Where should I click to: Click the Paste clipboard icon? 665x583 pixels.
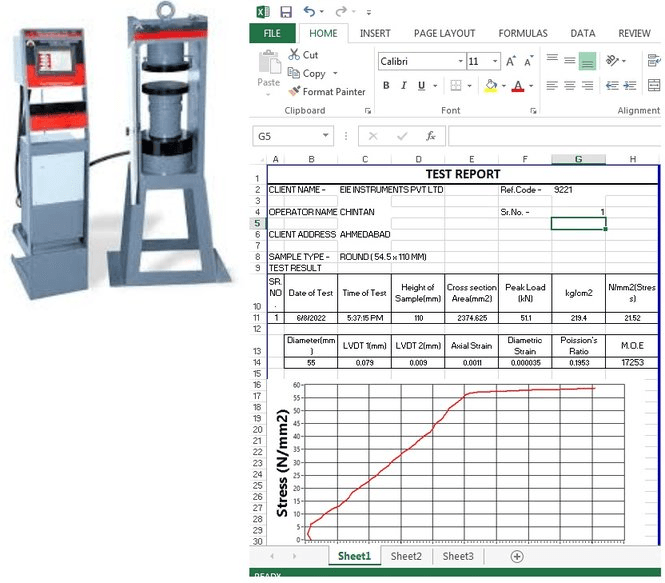(x=269, y=62)
